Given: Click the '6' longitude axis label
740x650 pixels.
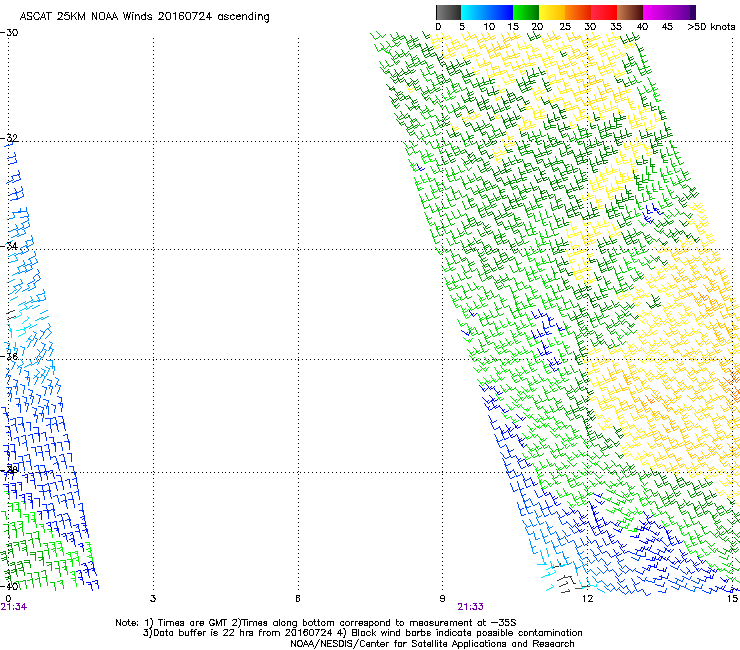Looking at the screenshot, I should pos(298,599).
